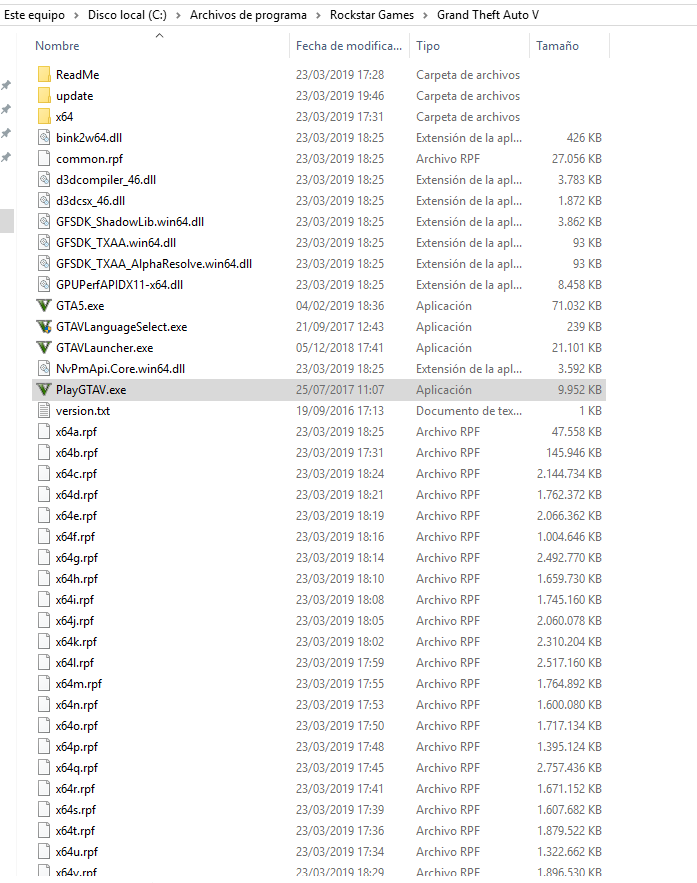This screenshot has width=697, height=883.
Task: Select the x64m.rpf file name
Action: [x=79, y=684]
